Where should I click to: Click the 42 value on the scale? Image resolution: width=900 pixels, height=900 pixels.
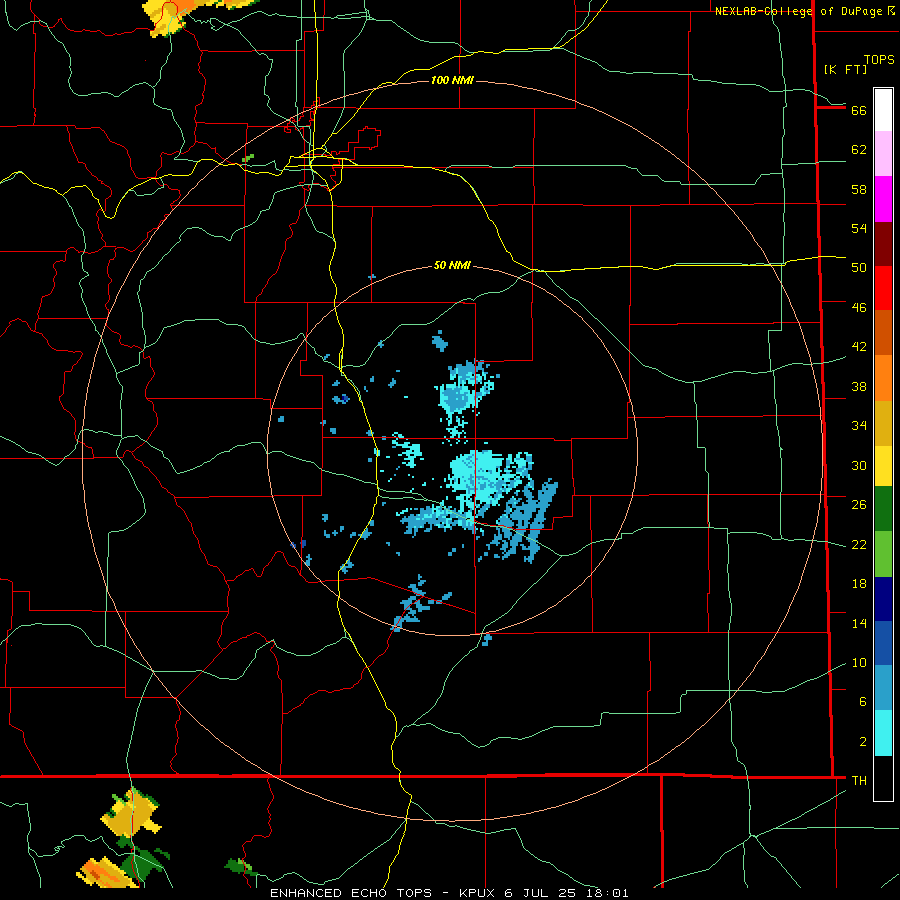point(859,347)
